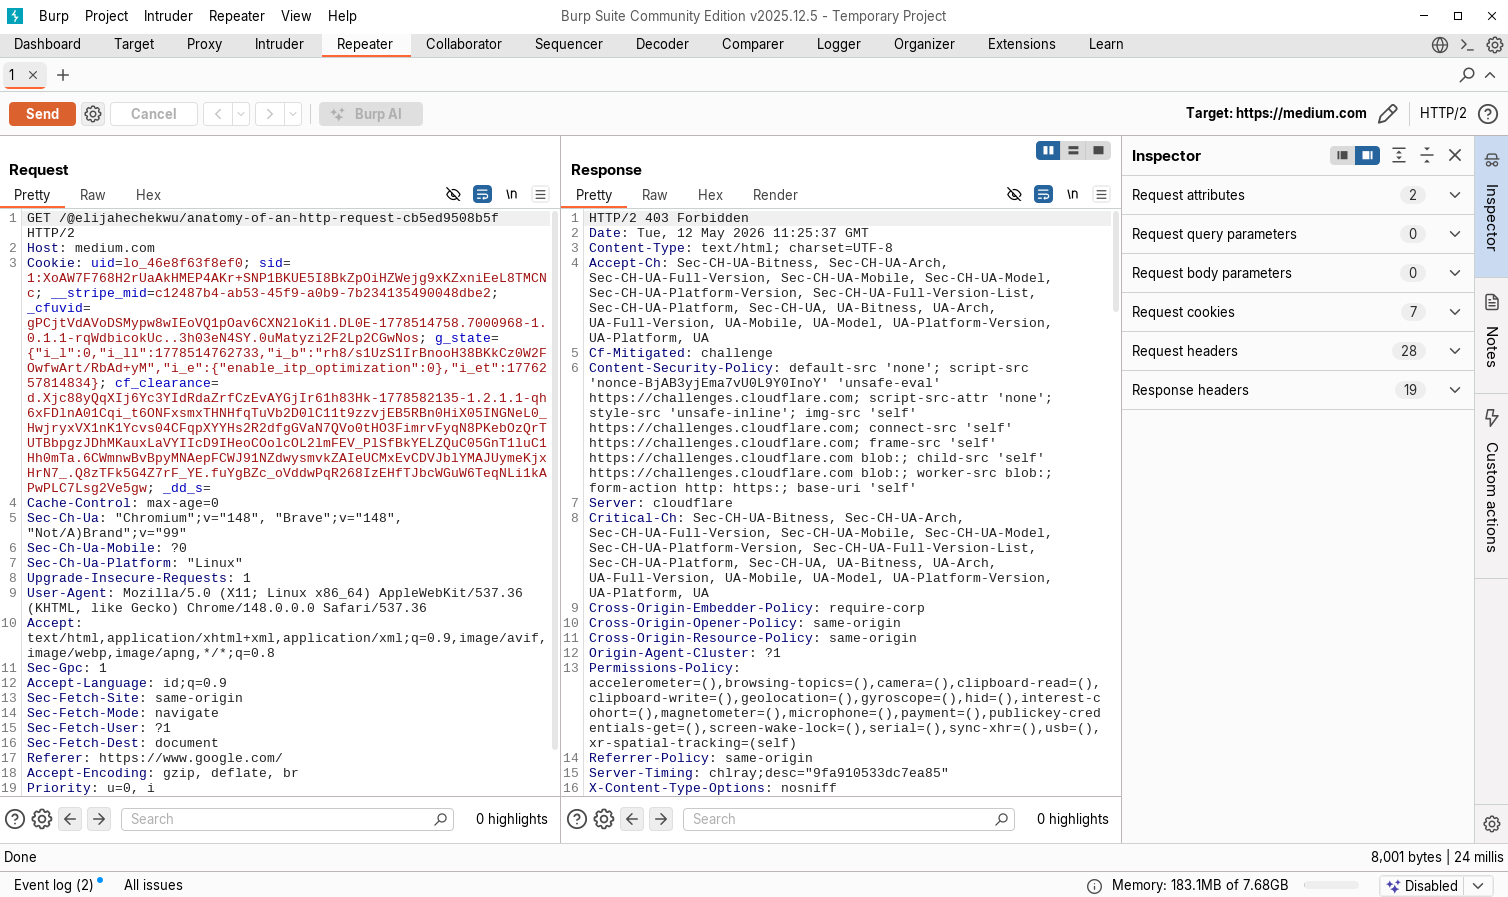Toggle show newline characters in Request
This screenshot has height=897, width=1508.
[512, 194]
